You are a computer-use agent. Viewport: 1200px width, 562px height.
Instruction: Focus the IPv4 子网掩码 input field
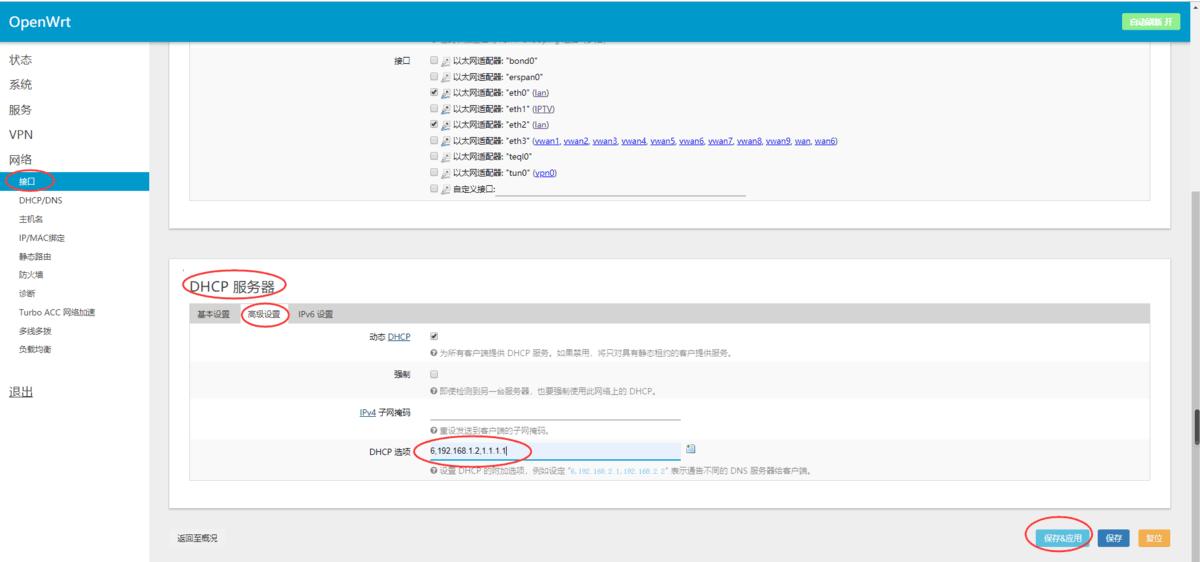[x=555, y=412]
